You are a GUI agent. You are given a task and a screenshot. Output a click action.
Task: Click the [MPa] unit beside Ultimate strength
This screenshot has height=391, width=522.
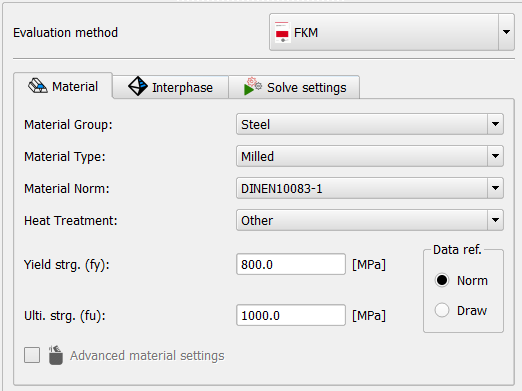(369, 316)
